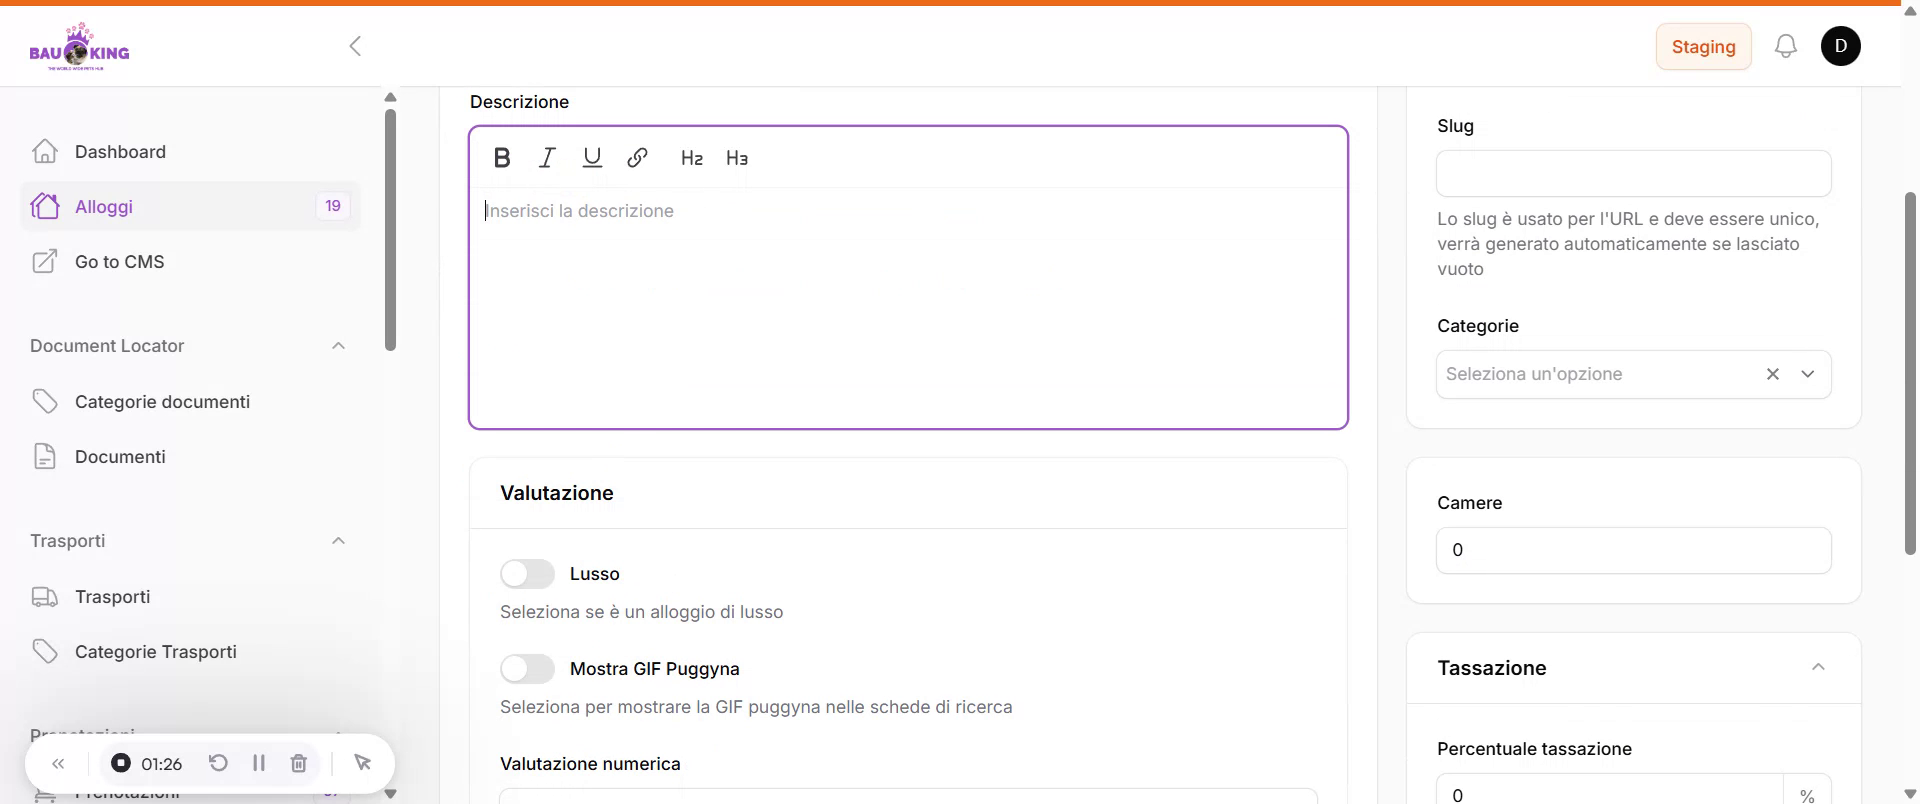Focus the Camere number field
Viewport: 1920px width, 804px height.
(1634, 550)
